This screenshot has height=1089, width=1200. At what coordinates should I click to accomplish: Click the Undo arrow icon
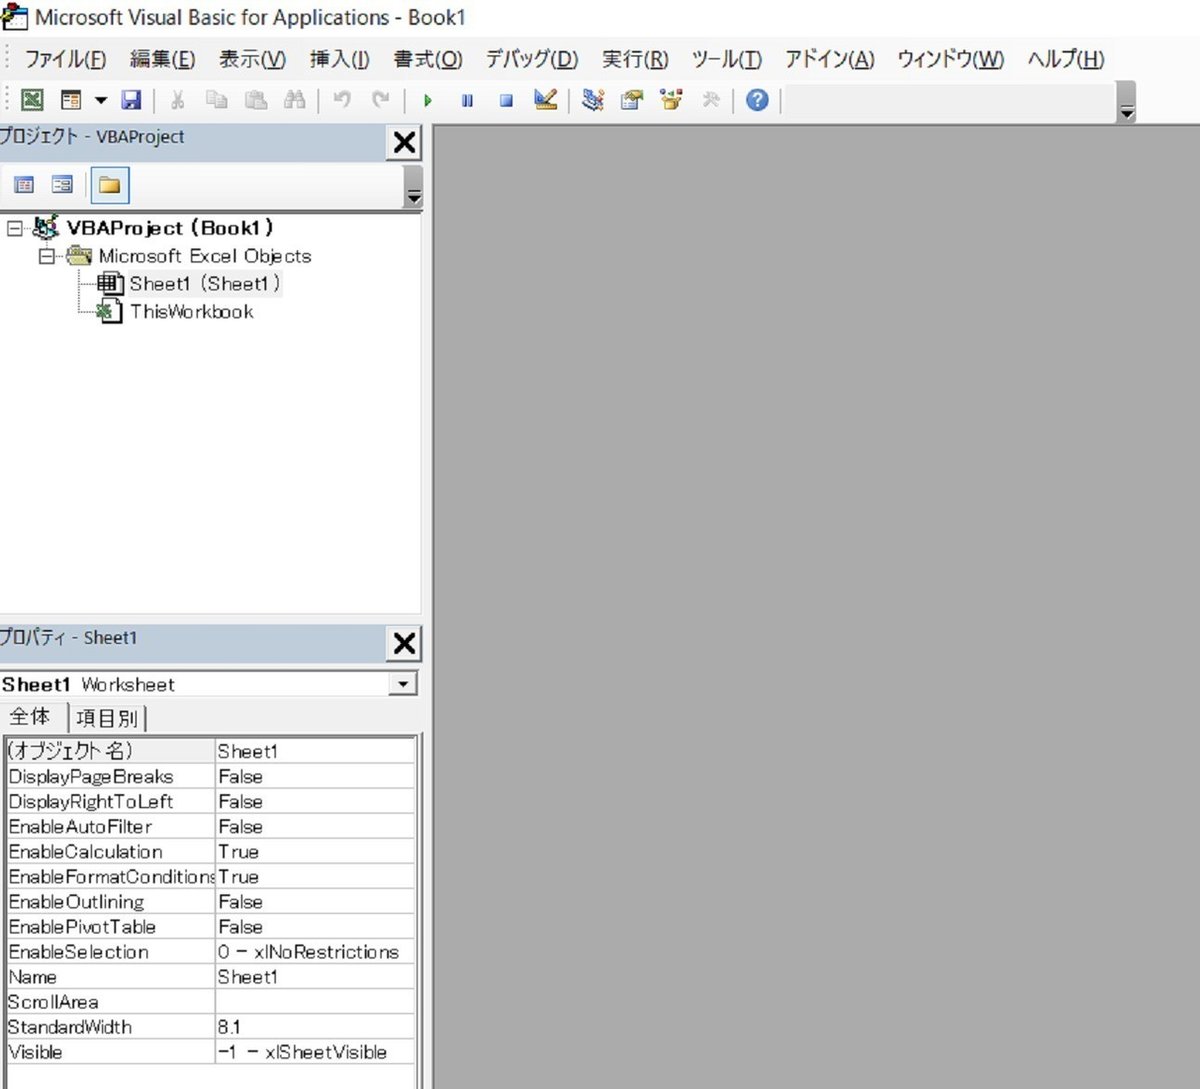(x=342, y=100)
